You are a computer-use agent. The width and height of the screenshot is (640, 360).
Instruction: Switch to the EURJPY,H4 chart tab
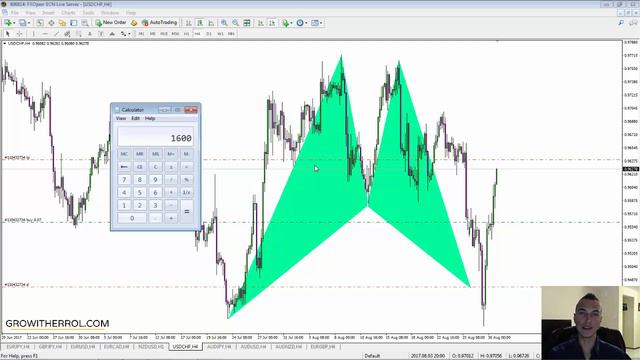(x=18, y=347)
